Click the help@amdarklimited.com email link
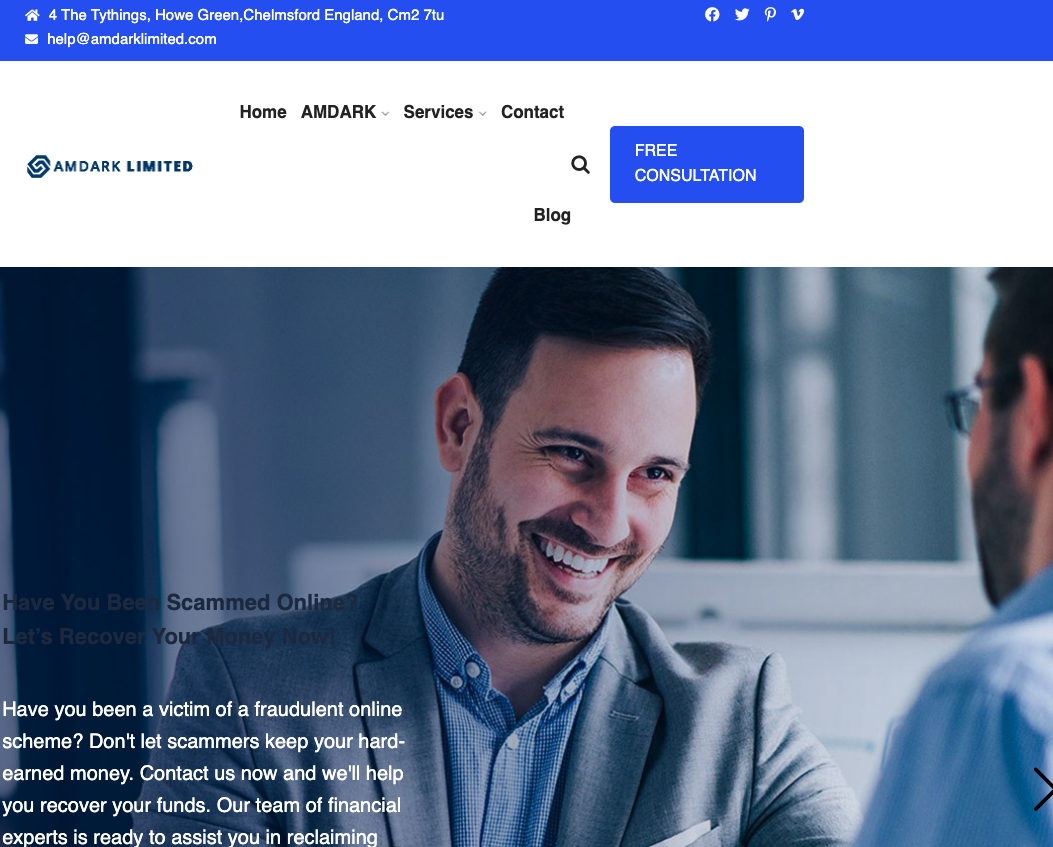This screenshot has width=1053, height=847. point(132,39)
